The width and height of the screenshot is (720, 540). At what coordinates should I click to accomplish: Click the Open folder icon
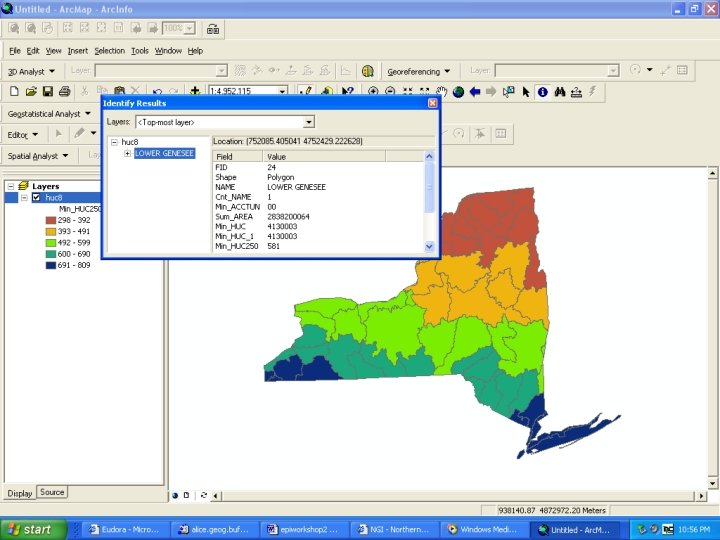[31, 91]
